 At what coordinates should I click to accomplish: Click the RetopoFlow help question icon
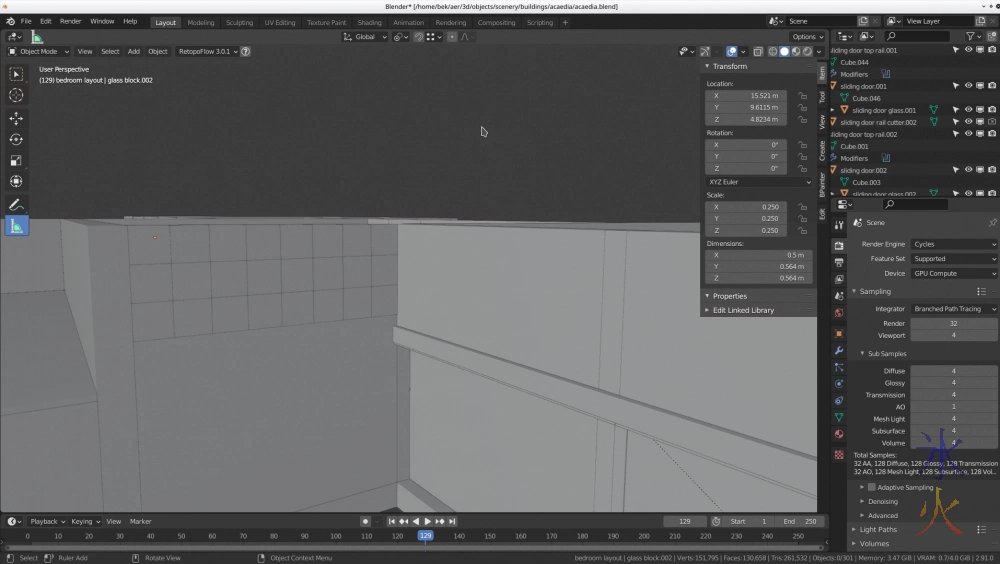pyautogui.click(x=245, y=51)
